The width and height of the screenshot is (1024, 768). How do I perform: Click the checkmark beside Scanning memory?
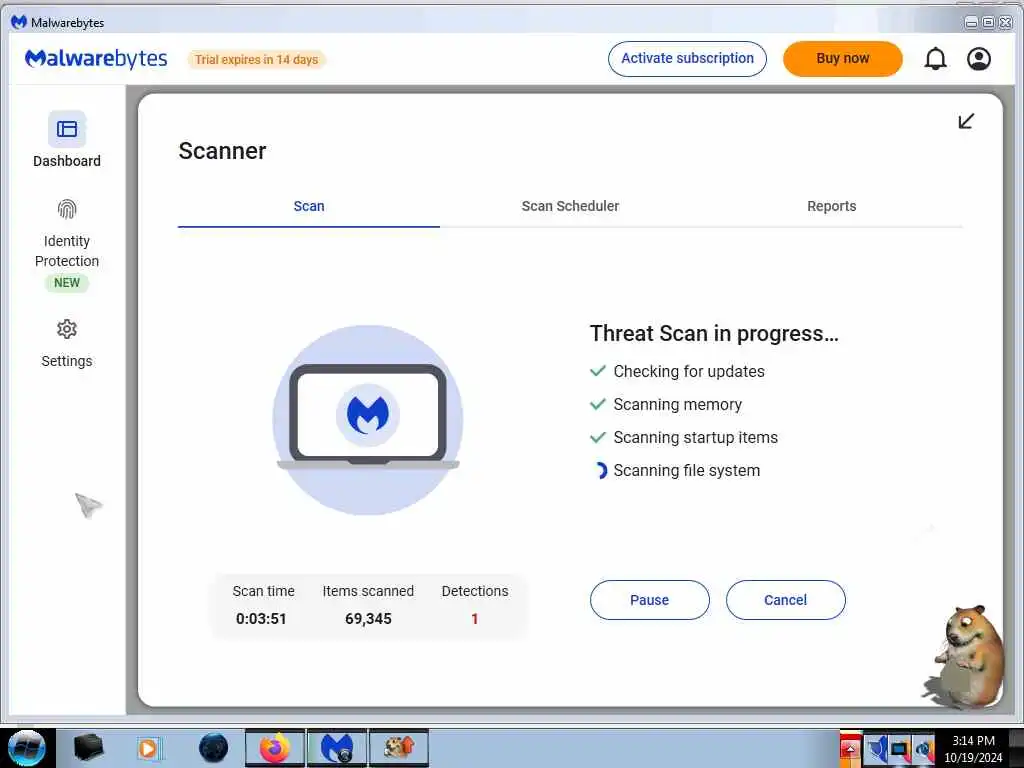(598, 404)
